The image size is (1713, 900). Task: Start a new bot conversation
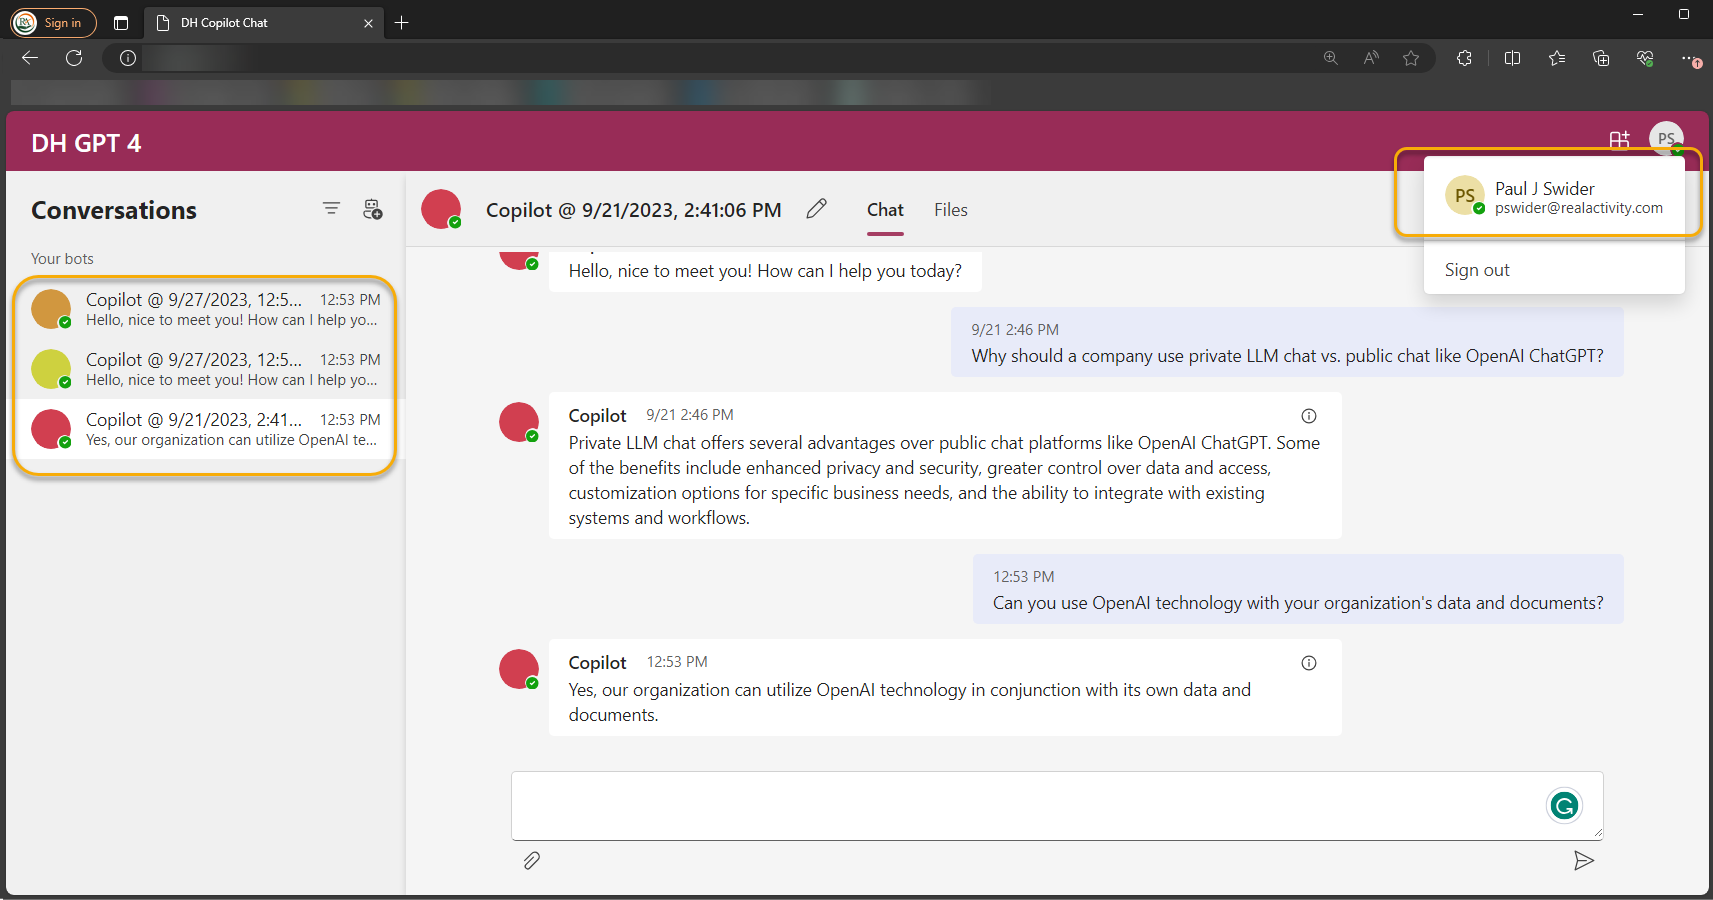[372, 209]
